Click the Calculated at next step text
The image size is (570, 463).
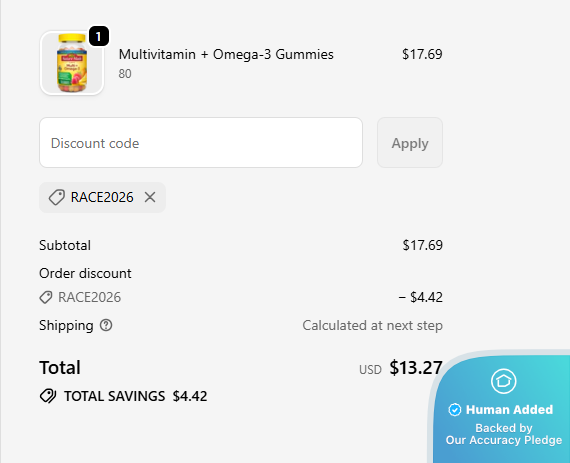click(x=373, y=325)
